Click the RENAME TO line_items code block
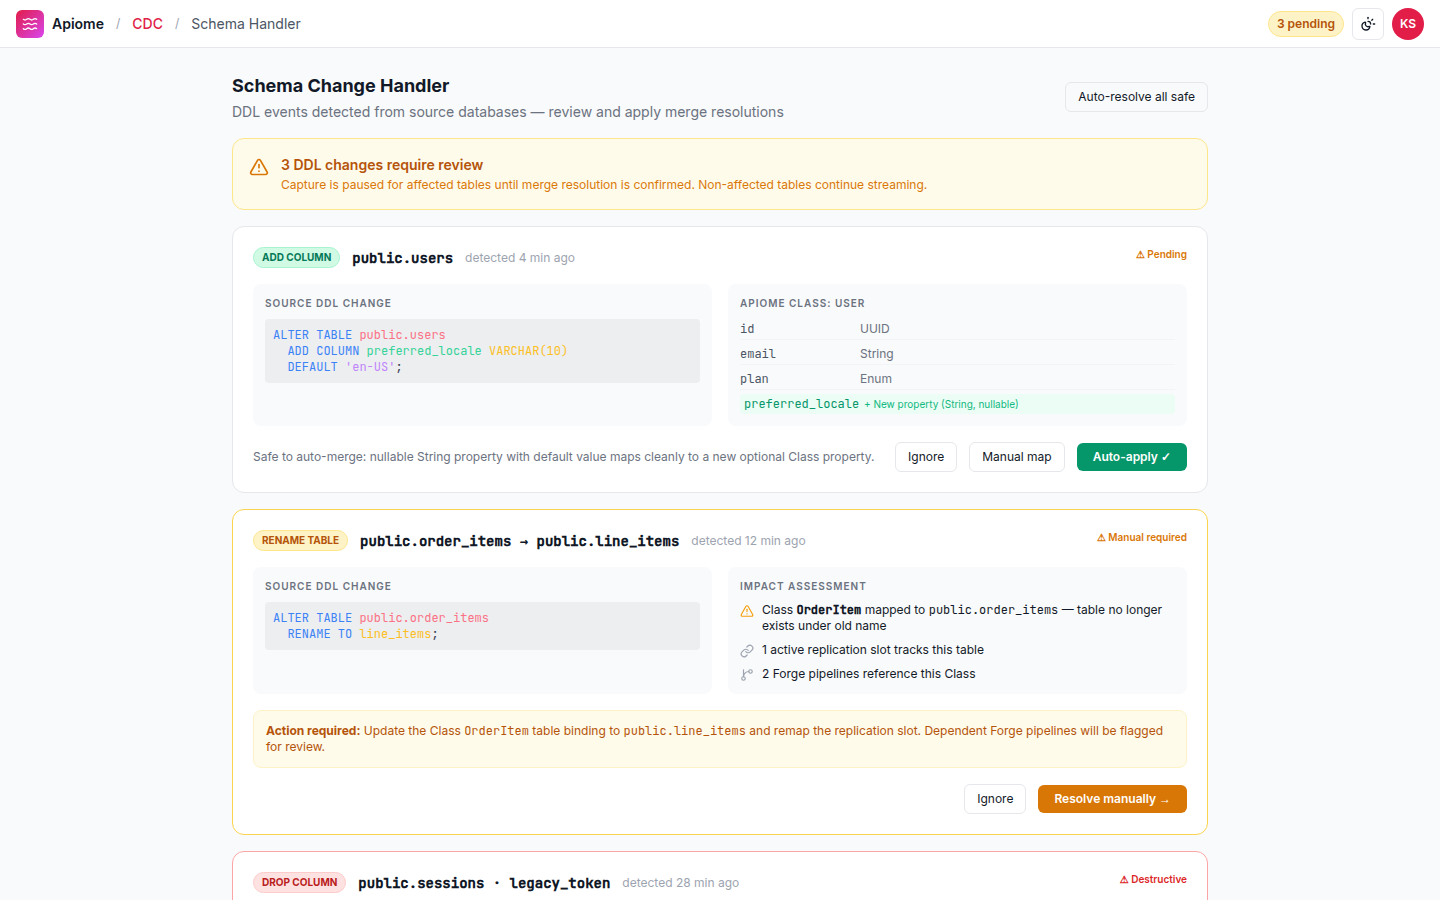The height and width of the screenshot is (900, 1440). (482, 626)
